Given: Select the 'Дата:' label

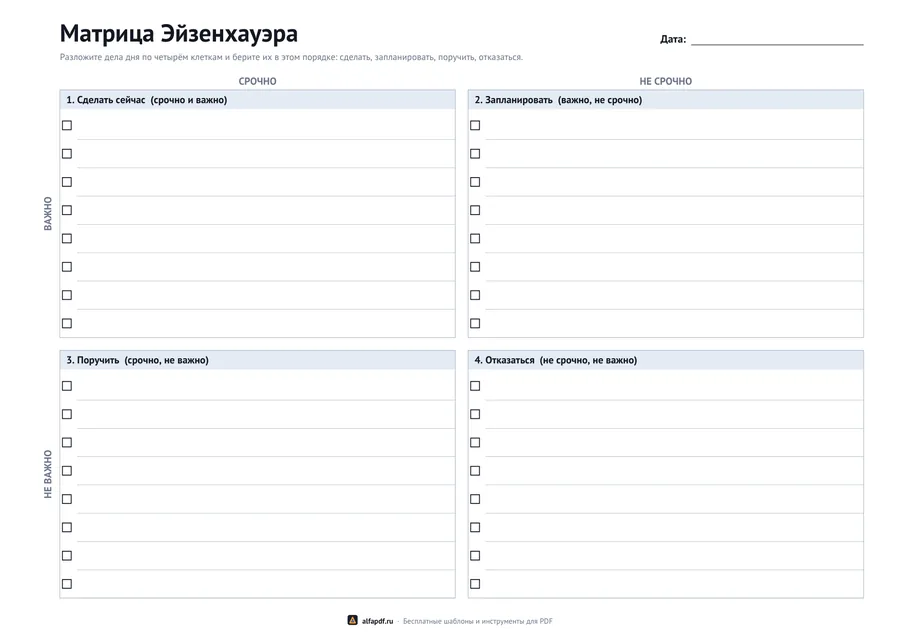Looking at the screenshot, I should (x=673, y=39).
